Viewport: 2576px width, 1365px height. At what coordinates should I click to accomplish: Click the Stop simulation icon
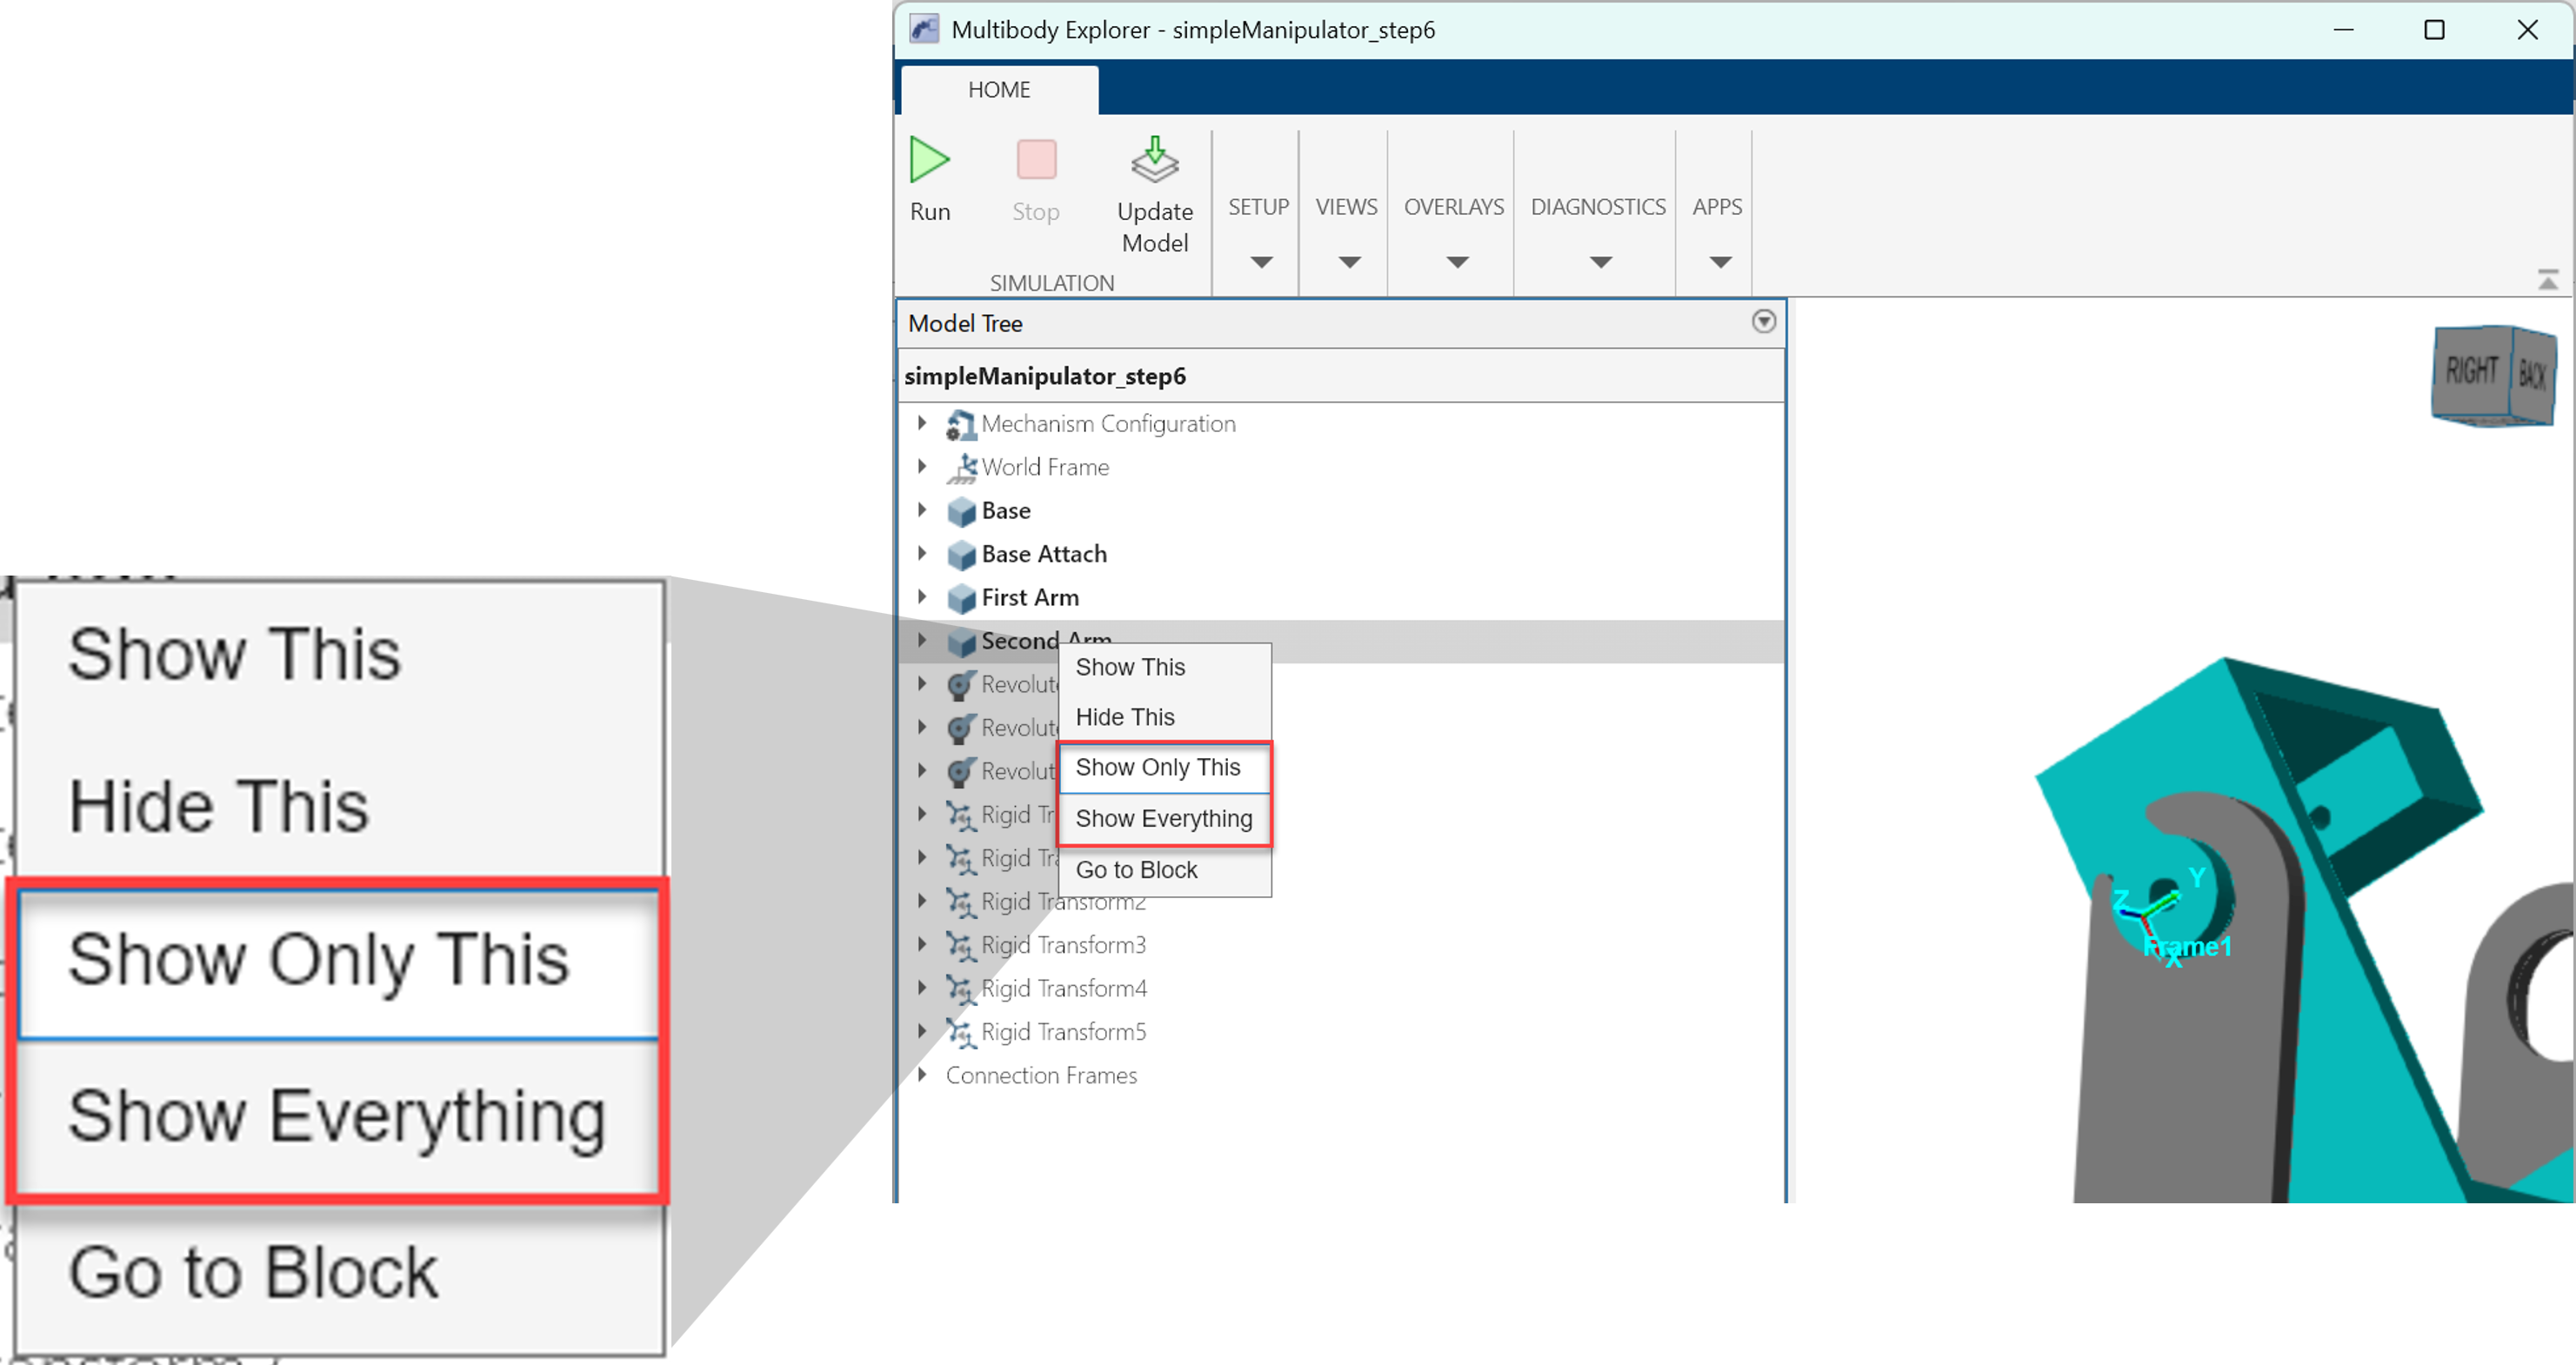coord(1035,160)
